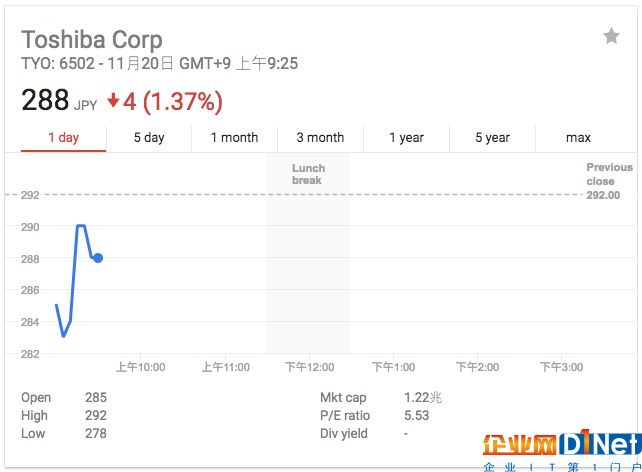Click the 上午10:00 time axis label
Image resolution: width=642 pixels, height=472 pixels.
point(141,367)
